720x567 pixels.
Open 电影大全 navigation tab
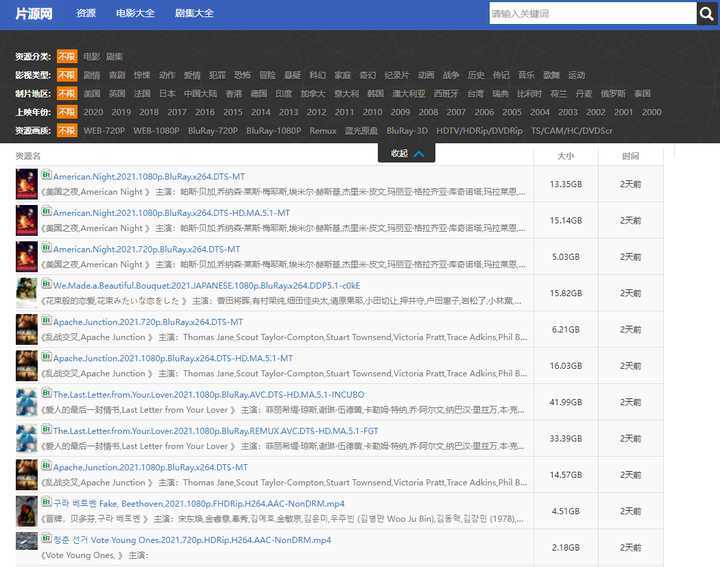(x=135, y=13)
